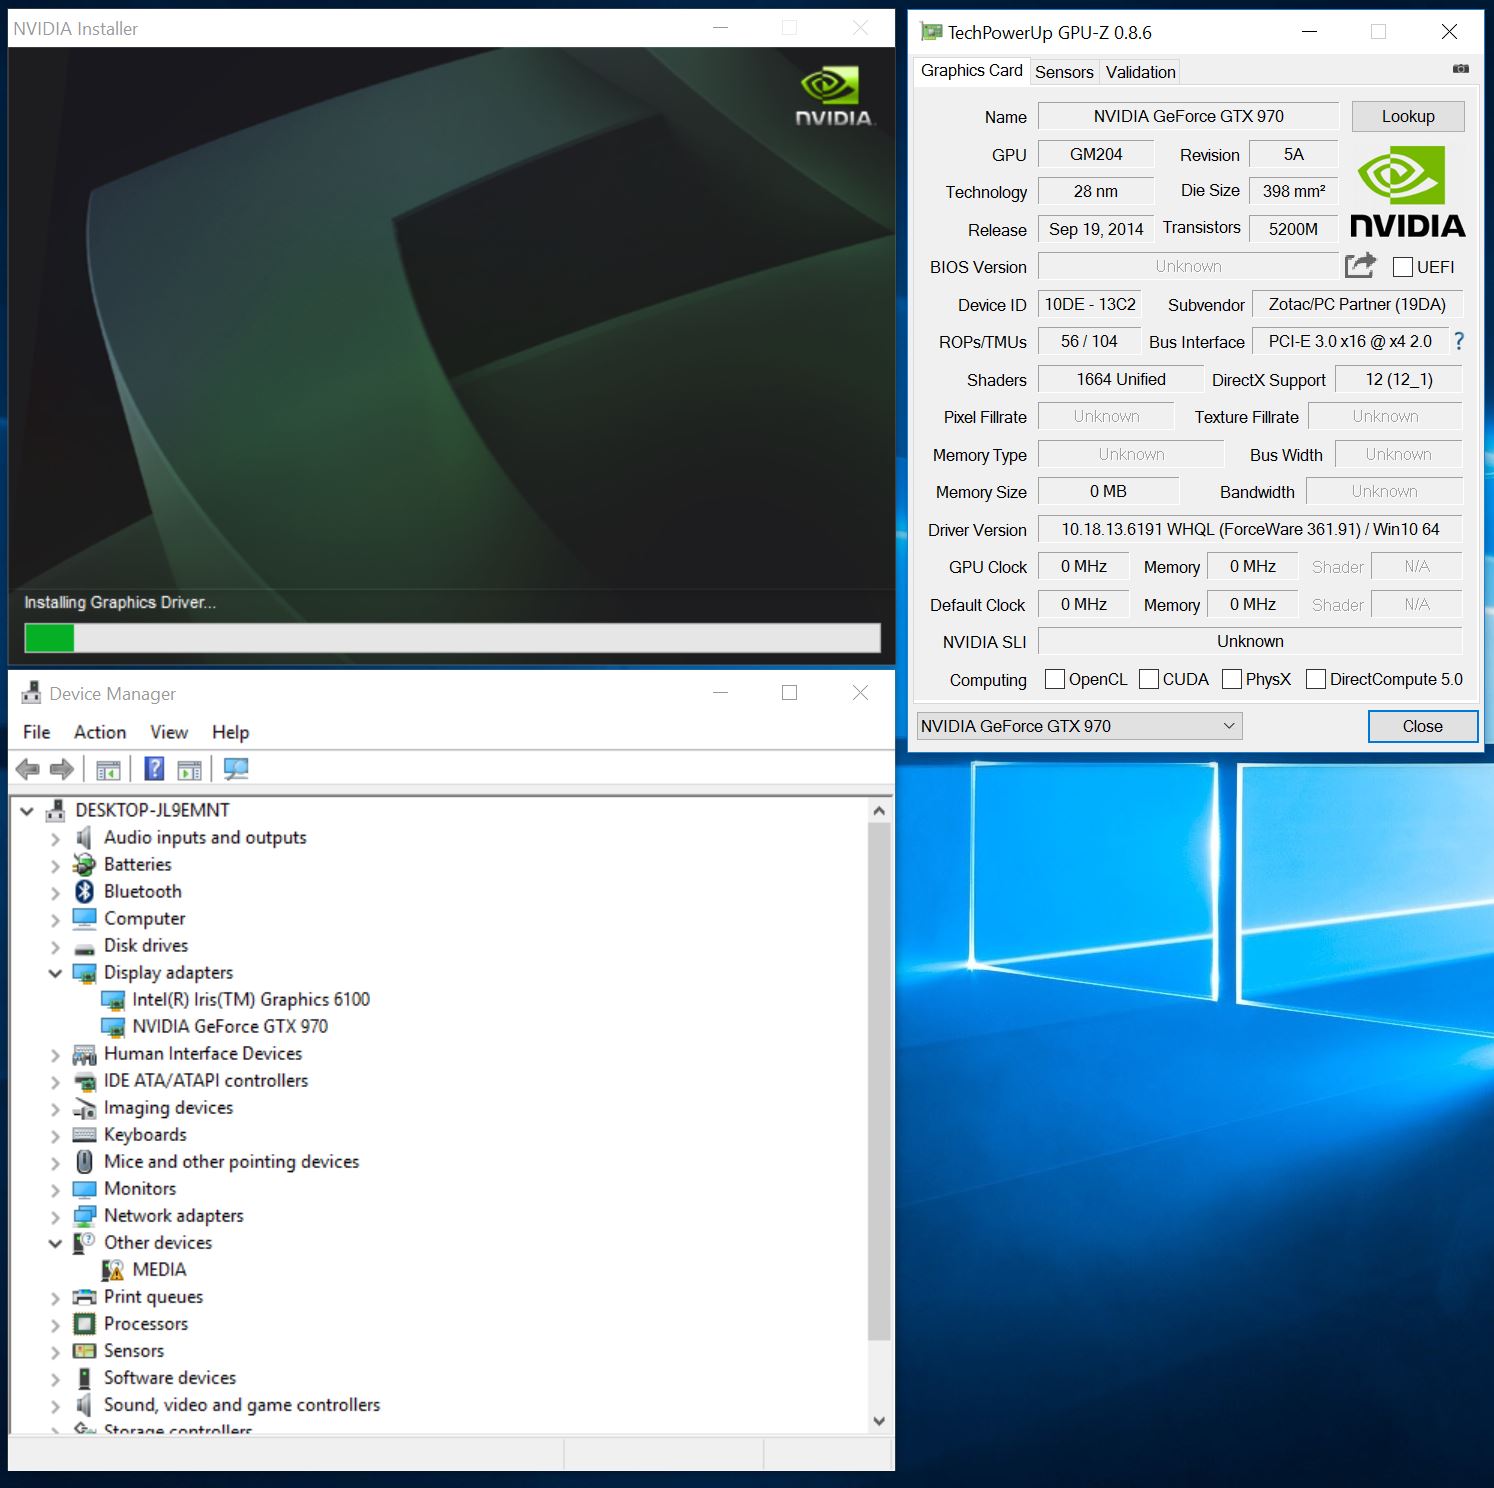1494x1488 pixels.
Task: Collapse the Other devices node
Action: pos(55,1243)
